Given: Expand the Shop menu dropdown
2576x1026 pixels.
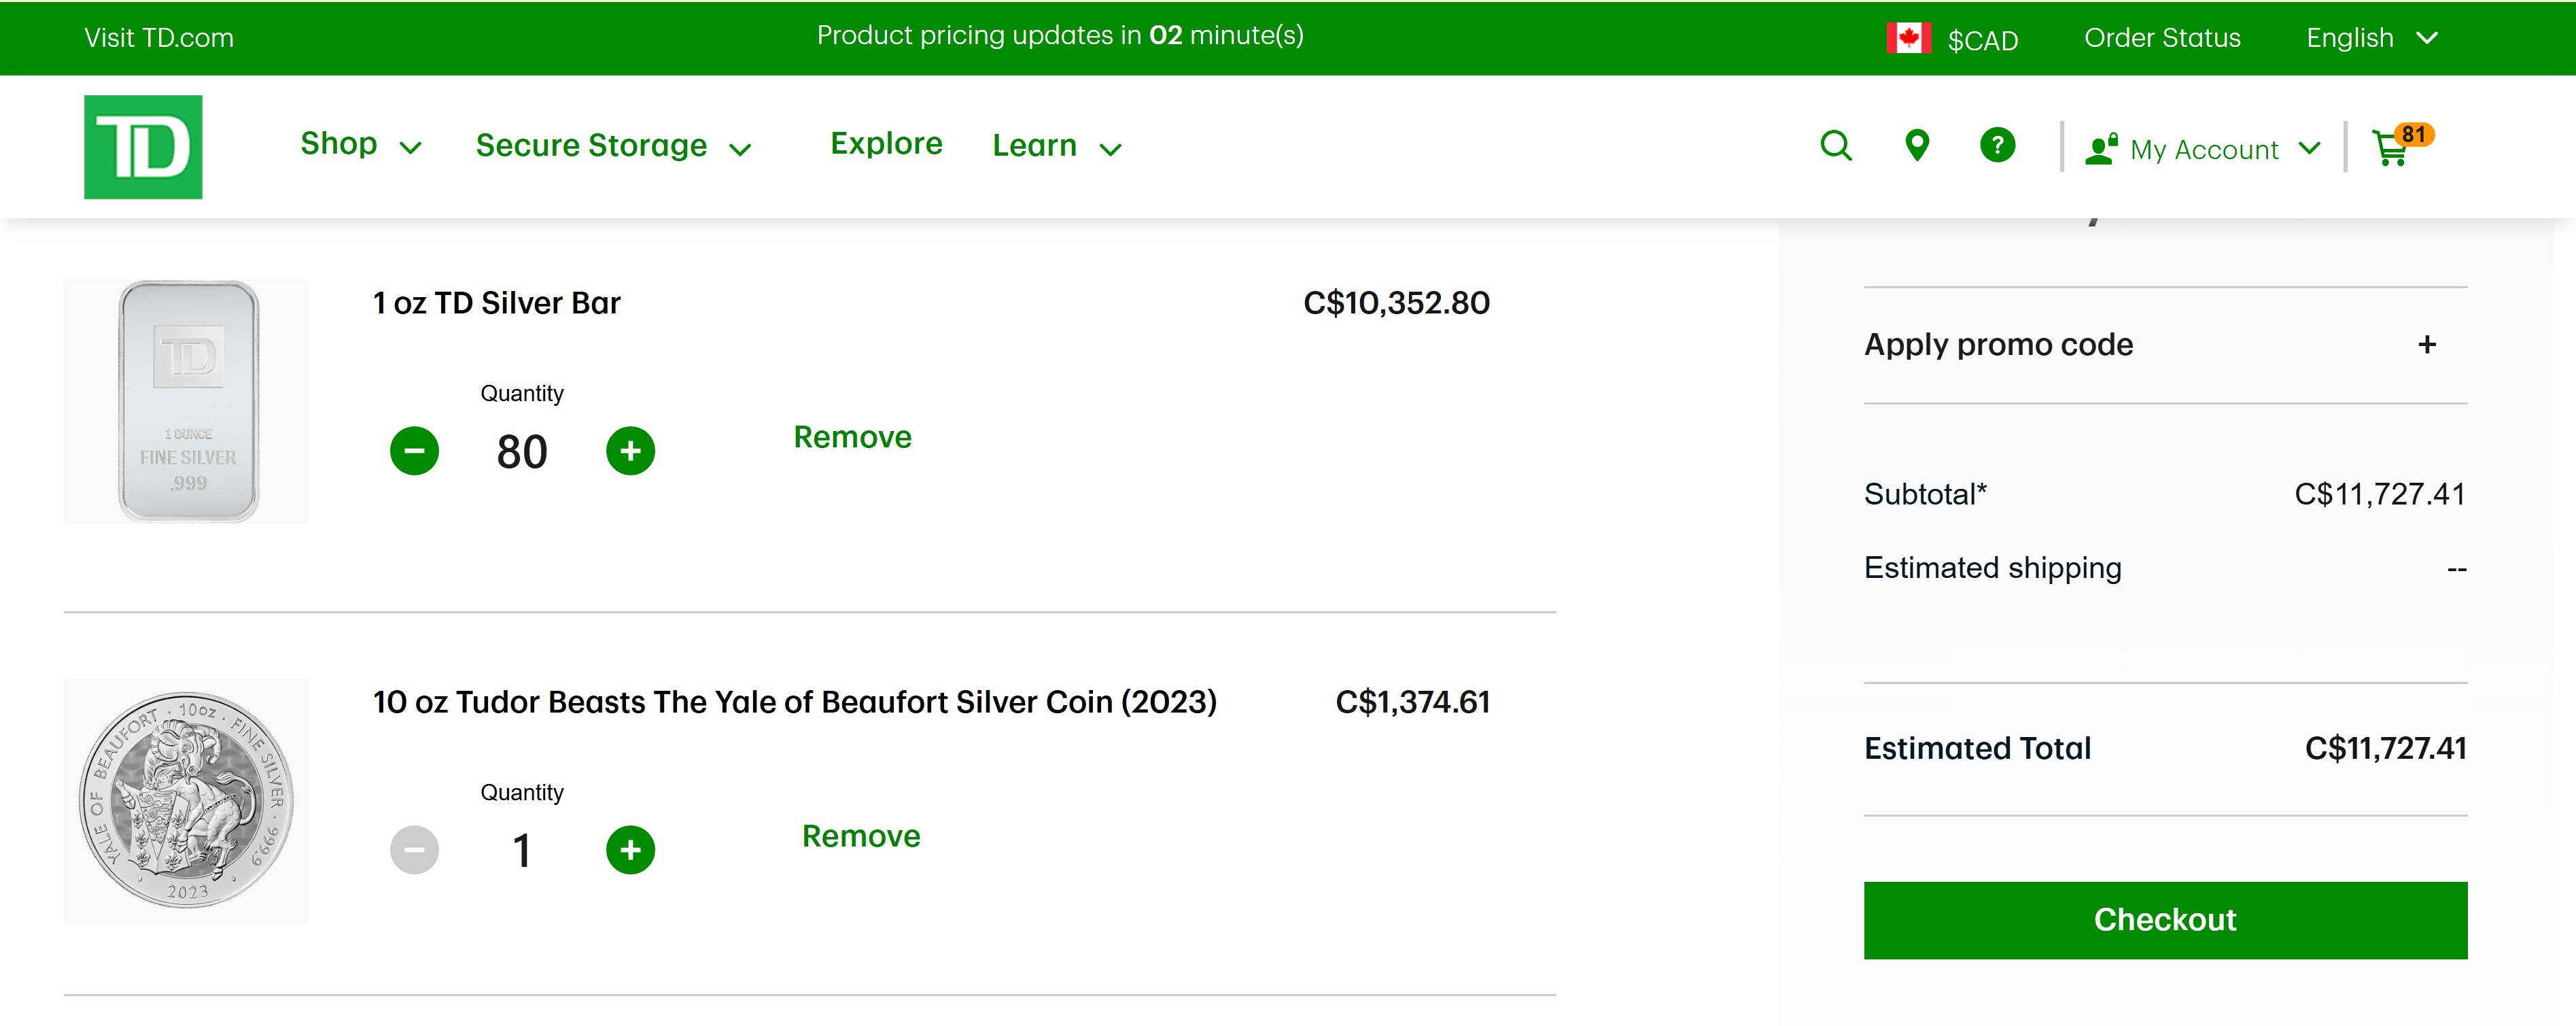Looking at the screenshot, I should [x=360, y=145].
